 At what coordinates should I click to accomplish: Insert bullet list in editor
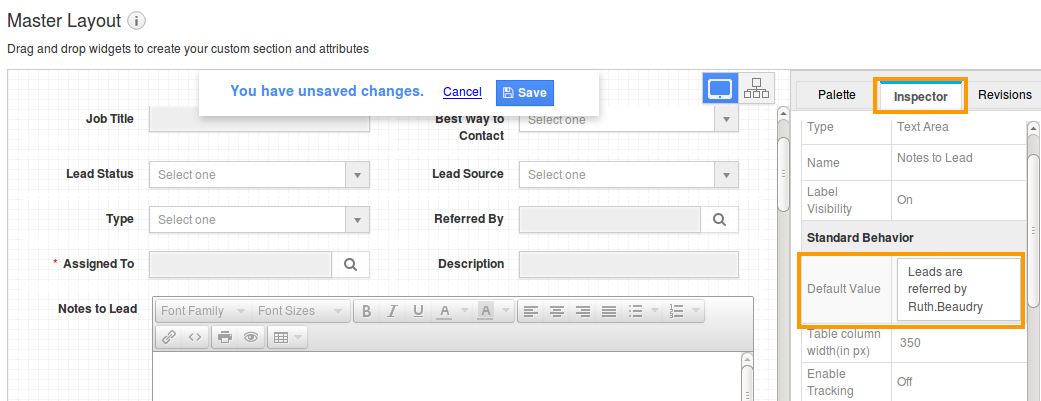tap(635, 311)
